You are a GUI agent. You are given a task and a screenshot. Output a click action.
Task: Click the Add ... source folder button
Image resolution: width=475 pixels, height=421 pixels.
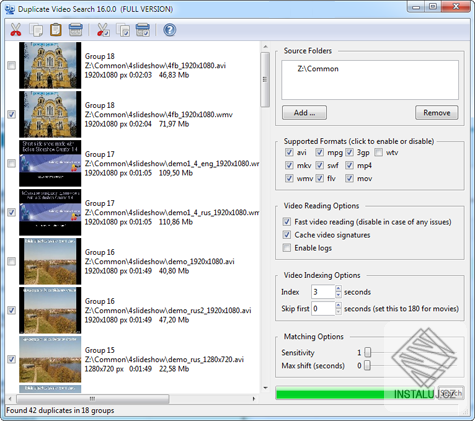[304, 113]
